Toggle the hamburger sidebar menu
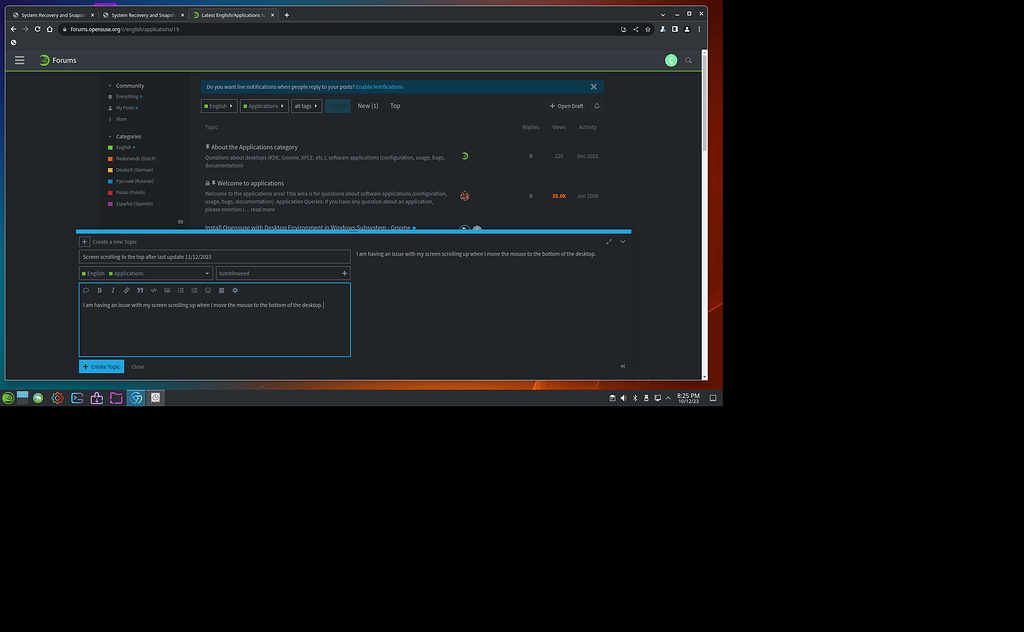The width and height of the screenshot is (1024, 632). (x=20, y=60)
